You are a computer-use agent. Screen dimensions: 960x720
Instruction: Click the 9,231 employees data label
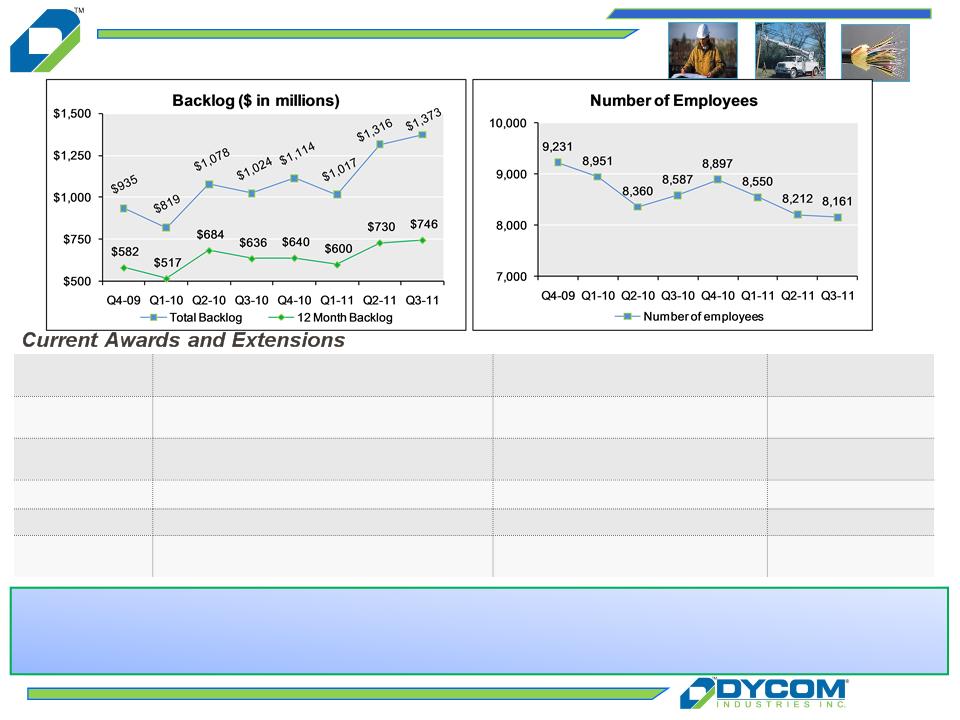click(x=557, y=146)
